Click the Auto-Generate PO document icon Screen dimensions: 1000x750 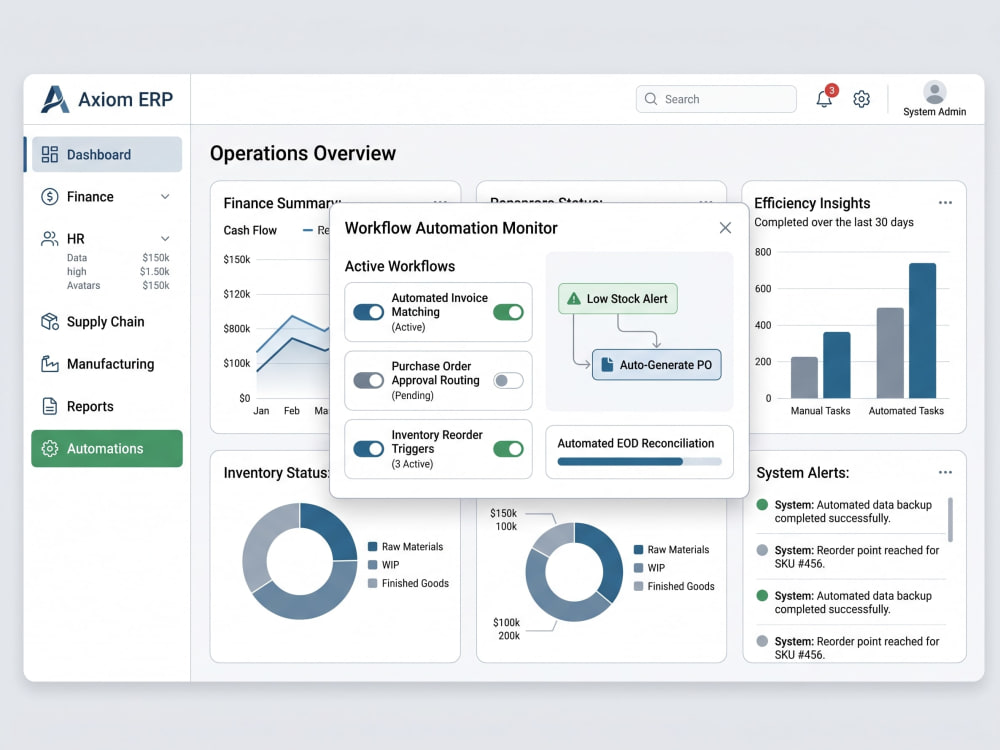point(607,364)
